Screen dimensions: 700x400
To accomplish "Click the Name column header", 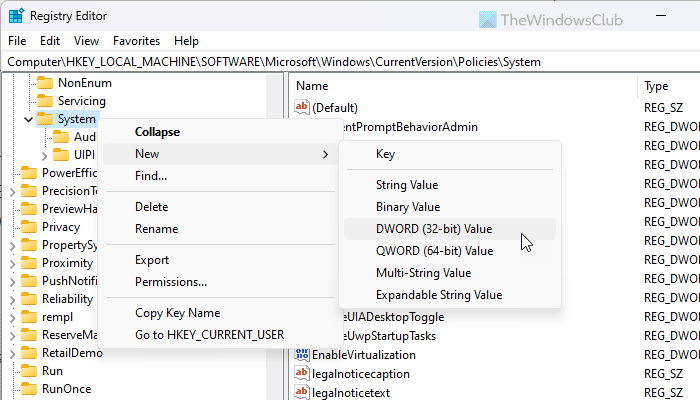I will pos(312,86).
